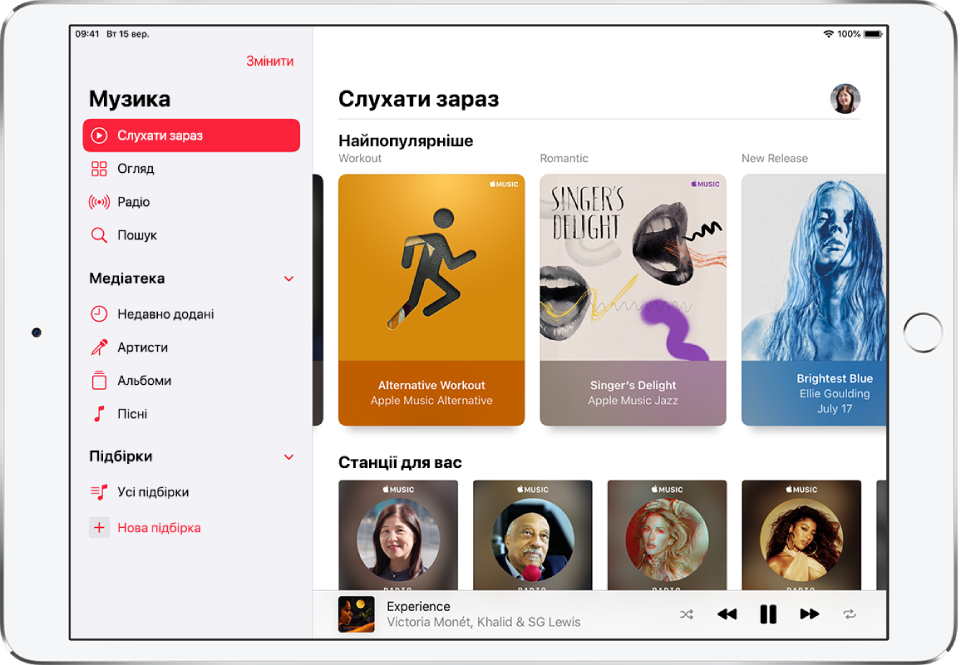Click the radio waves icon beside Радіо
This screenshot has width=963, height=665.
99,202
